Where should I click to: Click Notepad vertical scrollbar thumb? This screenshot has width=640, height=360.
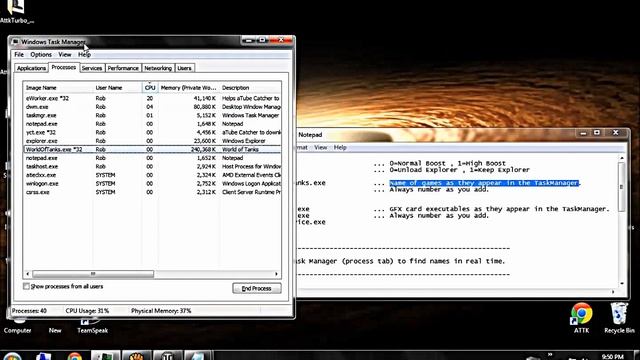point(622,187)
